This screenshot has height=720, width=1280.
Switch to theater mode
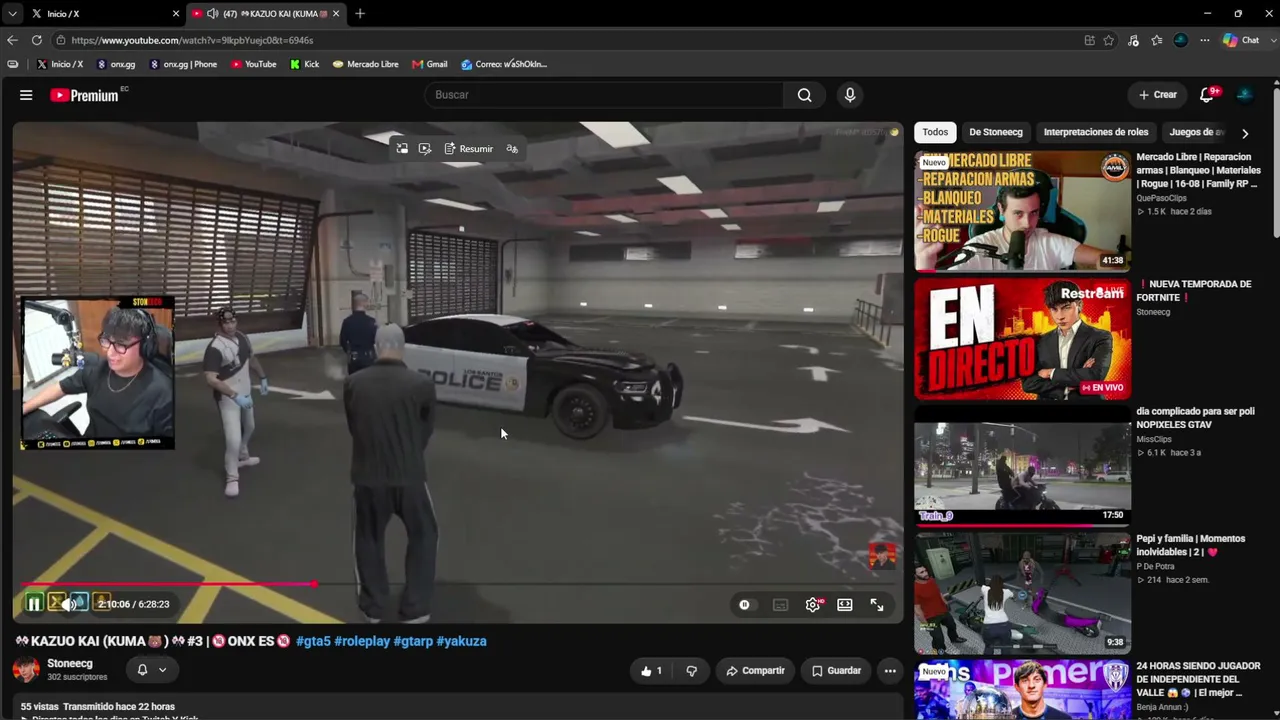[x=845, y=605]
